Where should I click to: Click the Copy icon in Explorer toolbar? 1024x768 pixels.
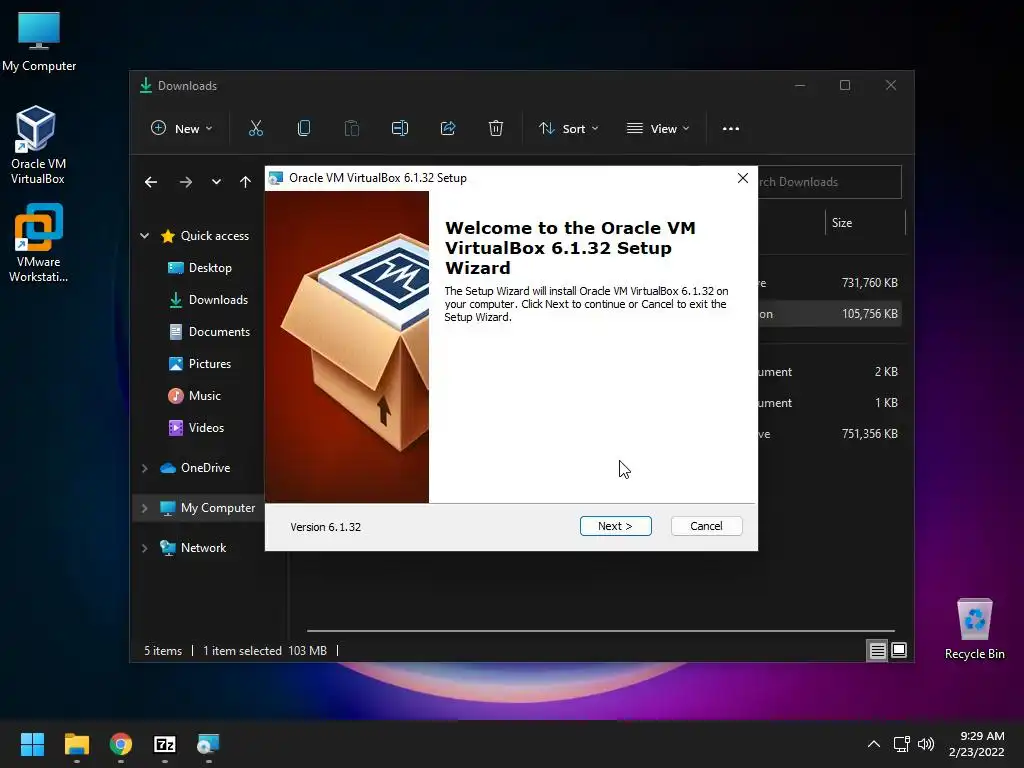coord(304,129)
